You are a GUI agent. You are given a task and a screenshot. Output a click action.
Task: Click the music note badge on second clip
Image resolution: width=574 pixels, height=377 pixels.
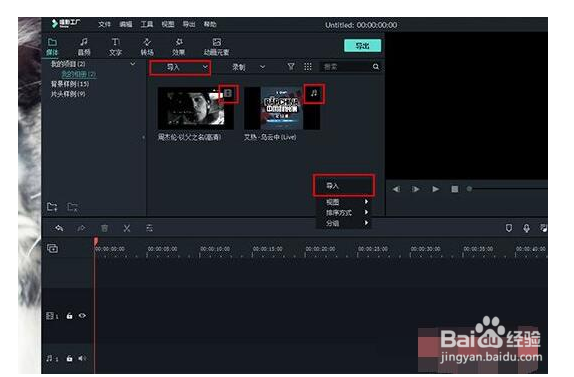pyautogui.click(x=314, y=93)
